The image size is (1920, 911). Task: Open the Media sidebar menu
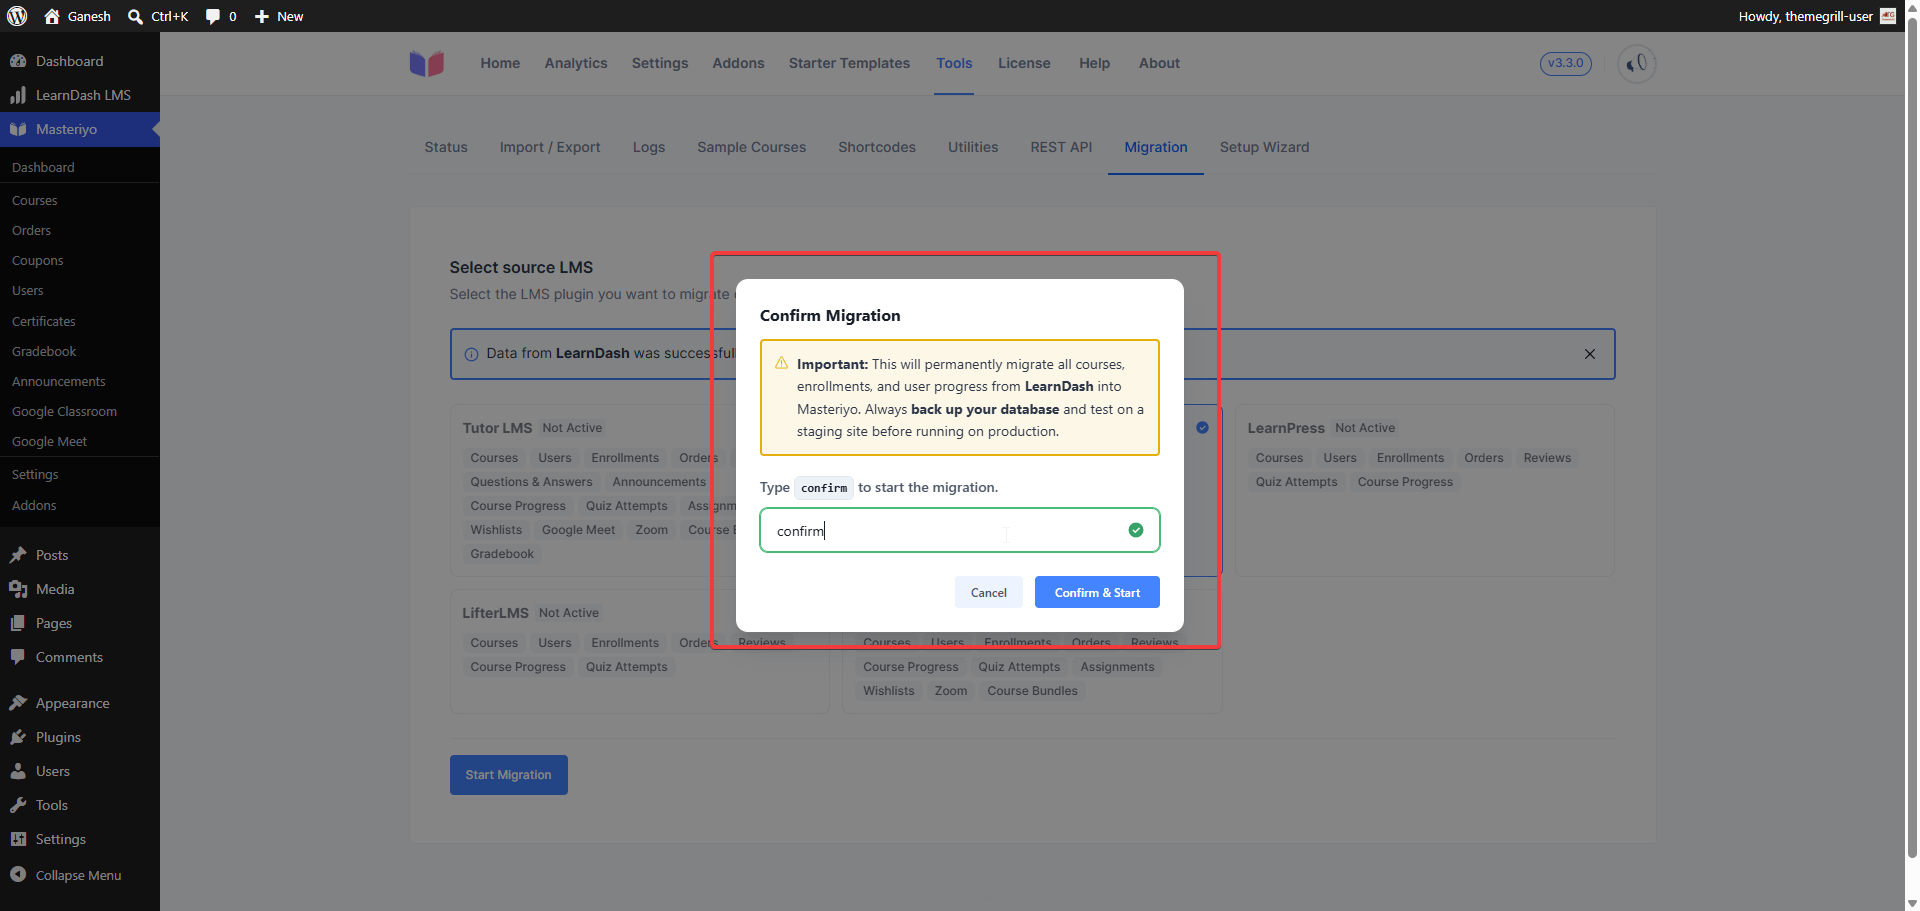(80, 589)
